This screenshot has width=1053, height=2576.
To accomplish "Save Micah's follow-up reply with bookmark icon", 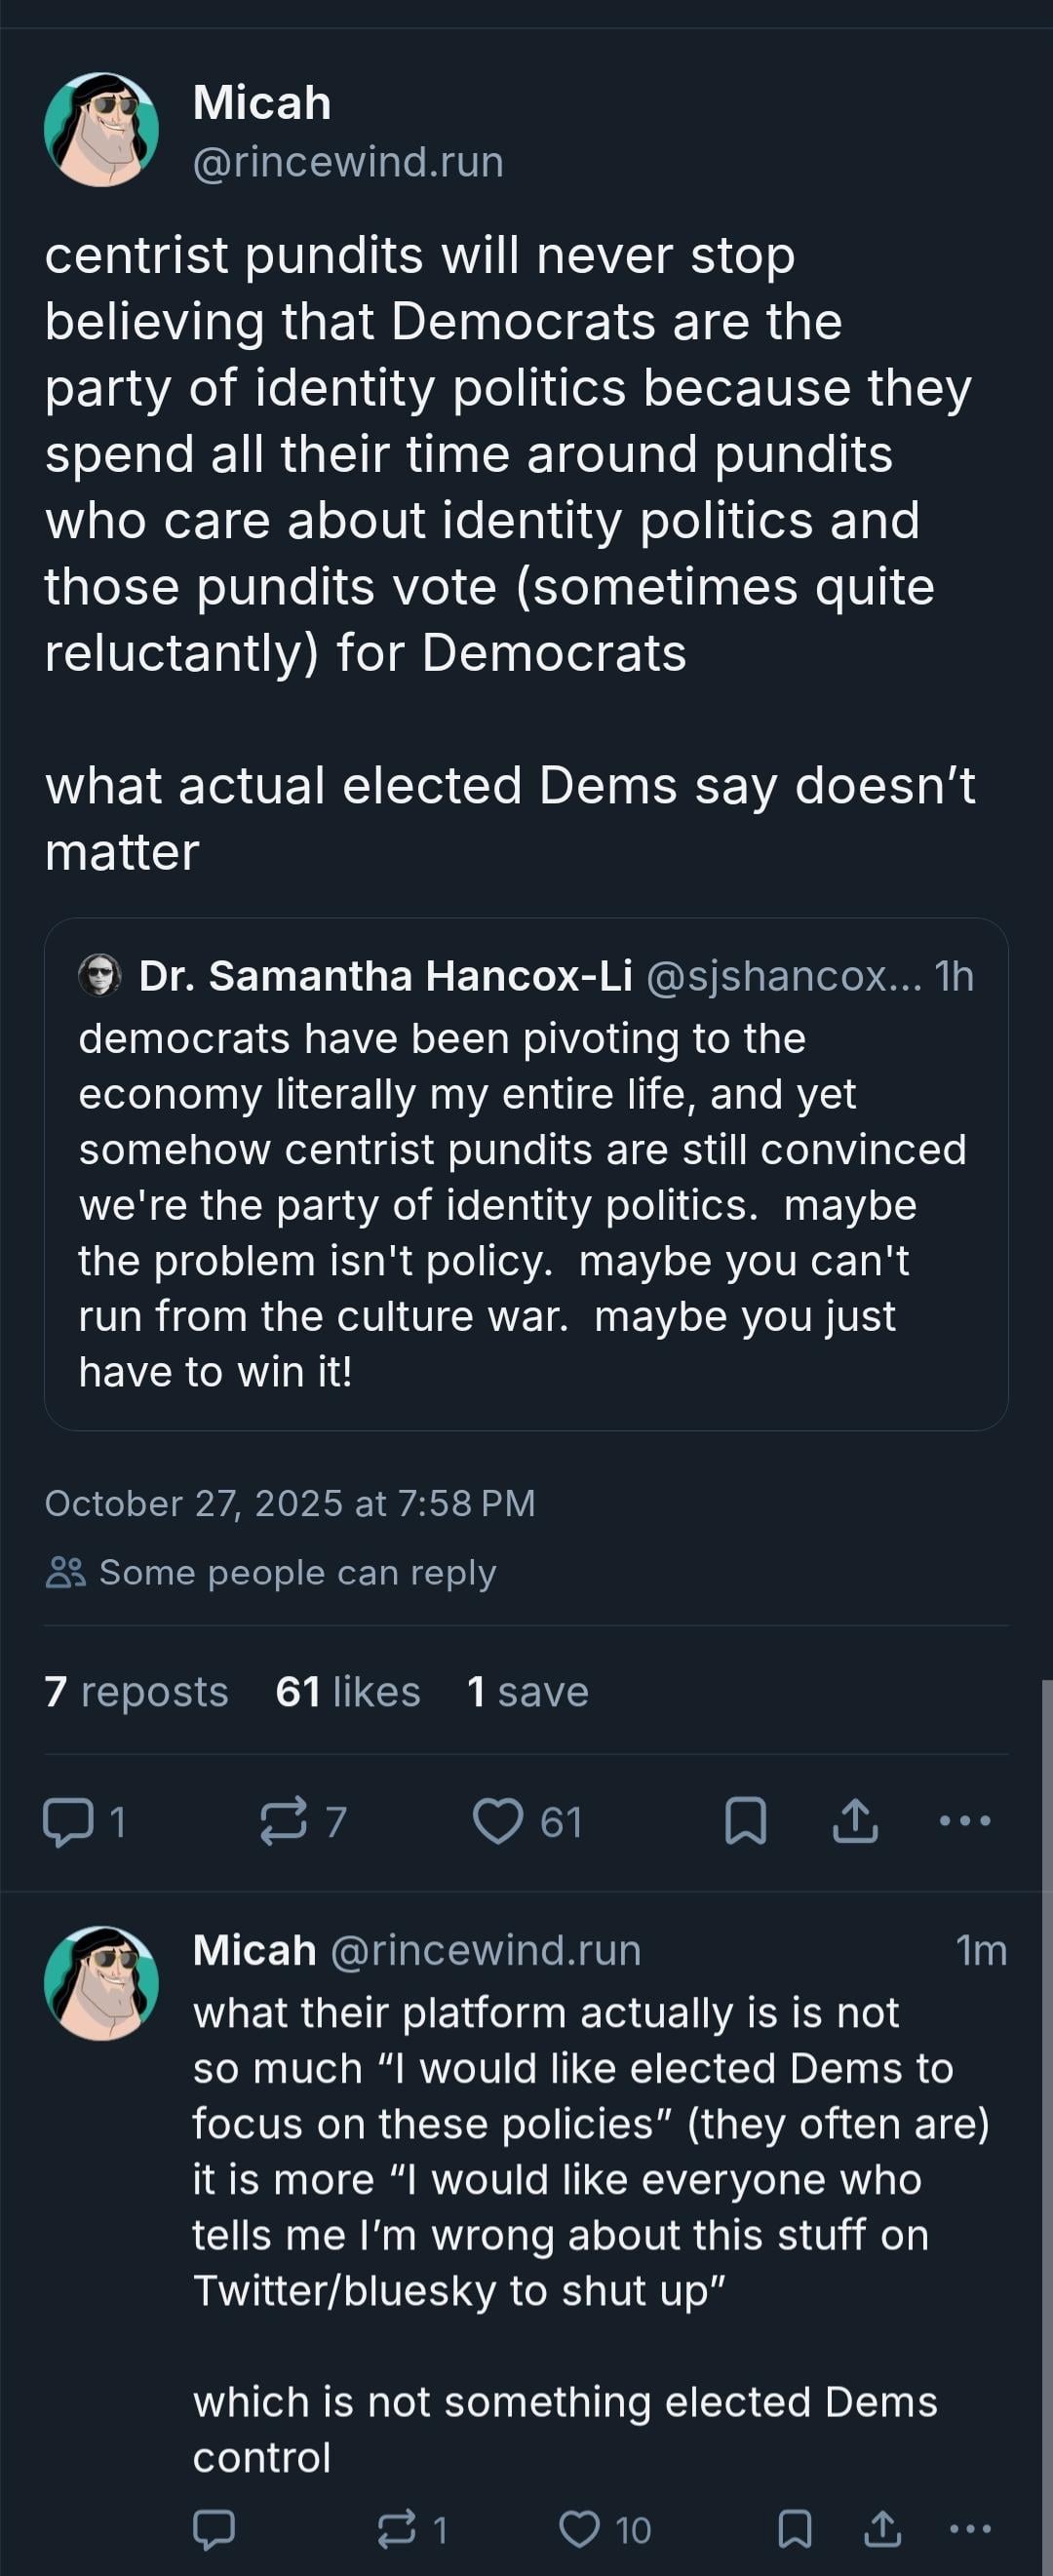I will point(794,2529).
